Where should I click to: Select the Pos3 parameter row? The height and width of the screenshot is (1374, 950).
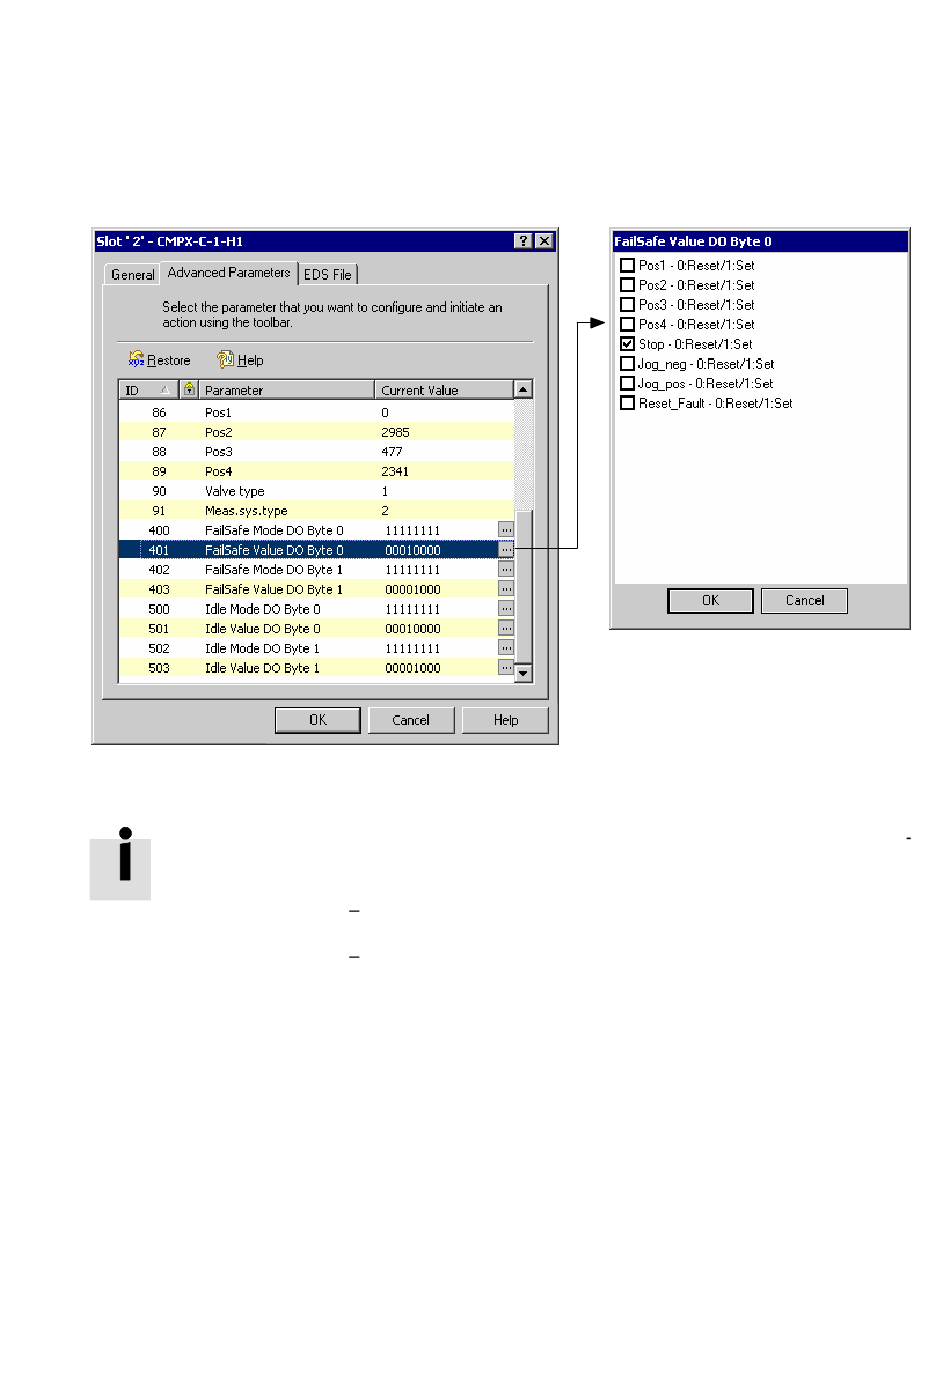click(316, 451)
